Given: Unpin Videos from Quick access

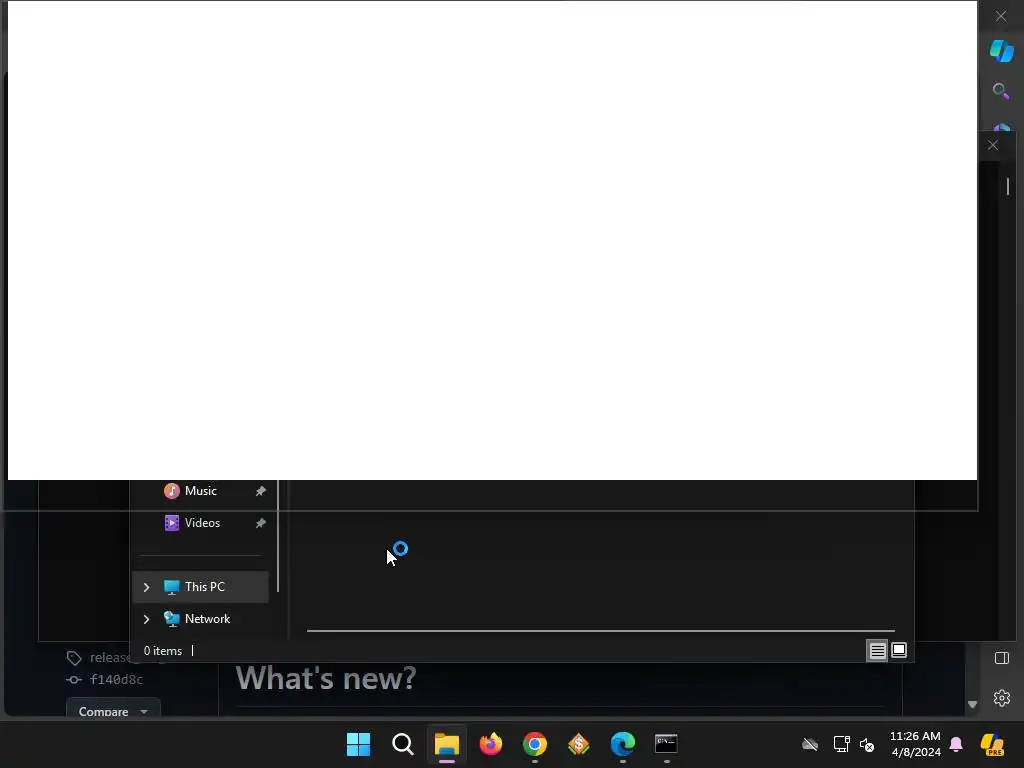Looking at the screenshot, I should point(261,523).
